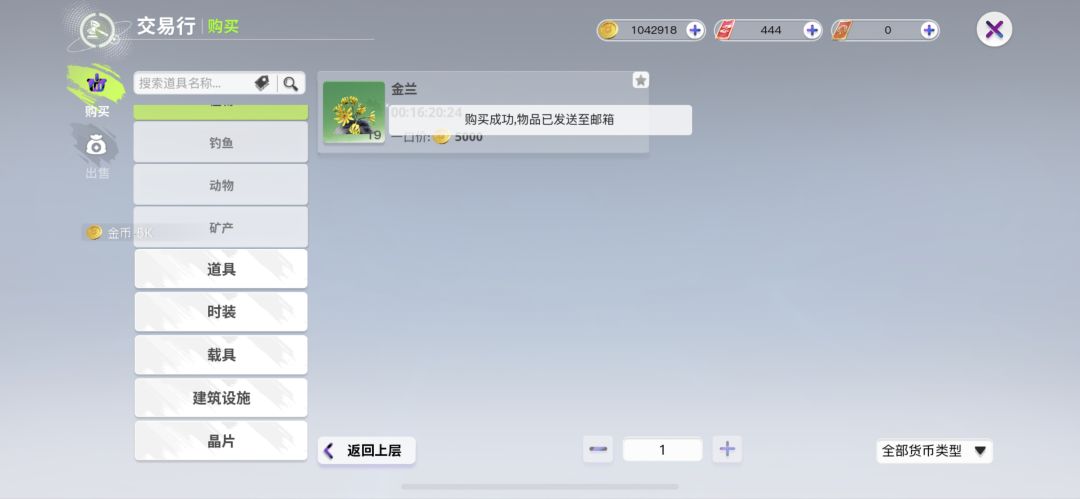This screenshot has height=499, width=1080.
Task: Select the 矿产 subcategory
Action: pyautogui.click(x=221, y=227)
